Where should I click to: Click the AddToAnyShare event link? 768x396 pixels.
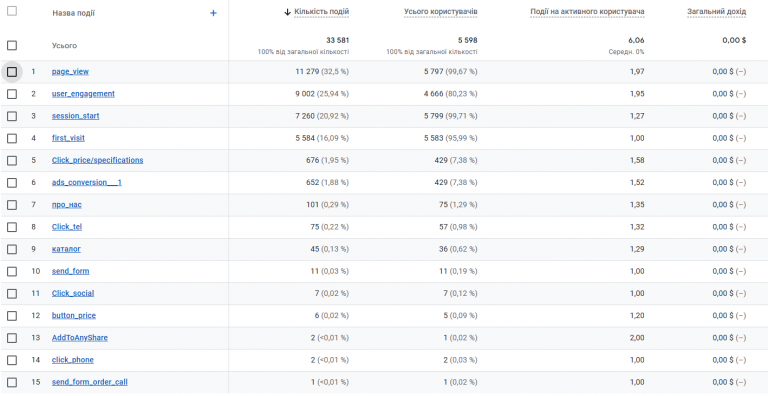pyautogui.click(x=80, y=338)
